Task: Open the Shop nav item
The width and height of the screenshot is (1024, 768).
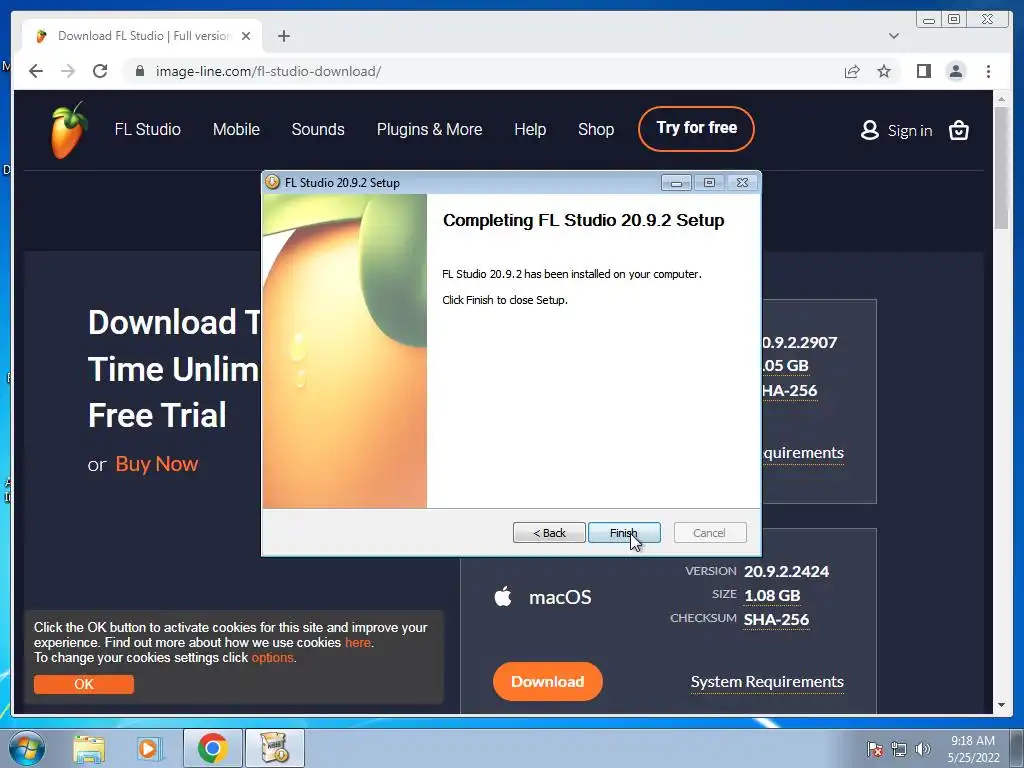Action: point(596,129)
